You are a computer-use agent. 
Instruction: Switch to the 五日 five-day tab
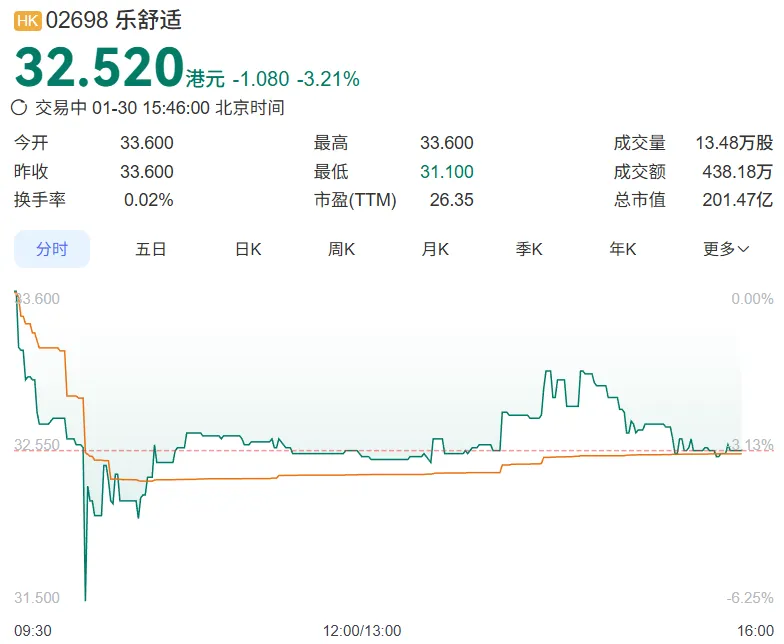click(150, 249)
